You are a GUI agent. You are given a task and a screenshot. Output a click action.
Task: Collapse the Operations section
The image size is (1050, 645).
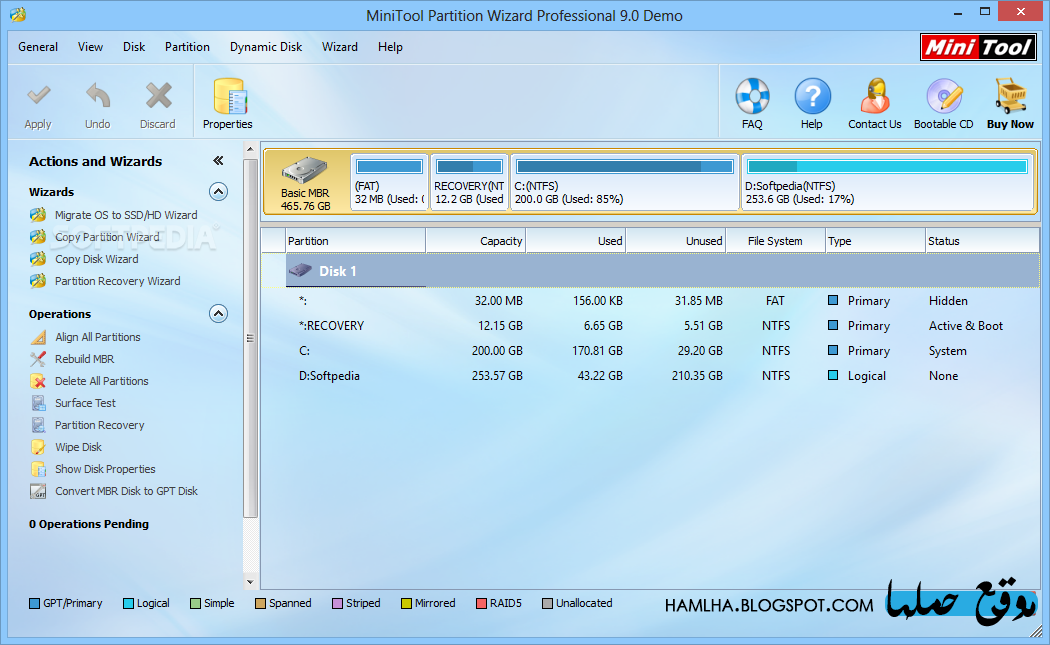[218, 314]
